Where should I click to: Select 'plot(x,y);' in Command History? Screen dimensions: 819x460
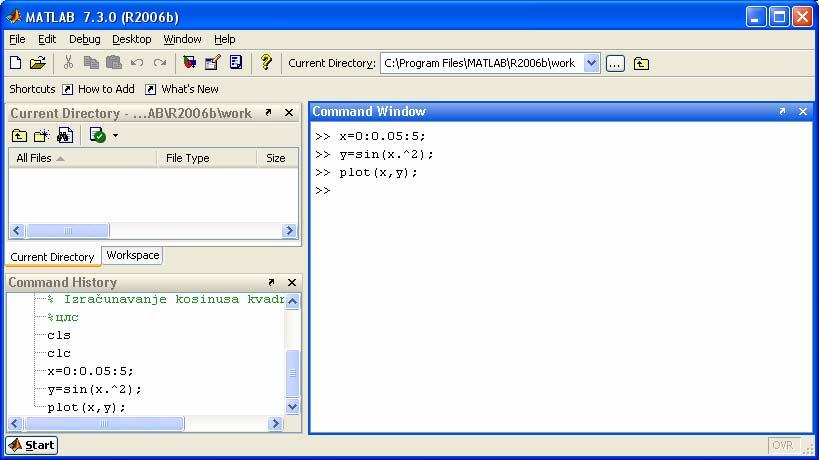pyautogui.click(x=87, y=407)
